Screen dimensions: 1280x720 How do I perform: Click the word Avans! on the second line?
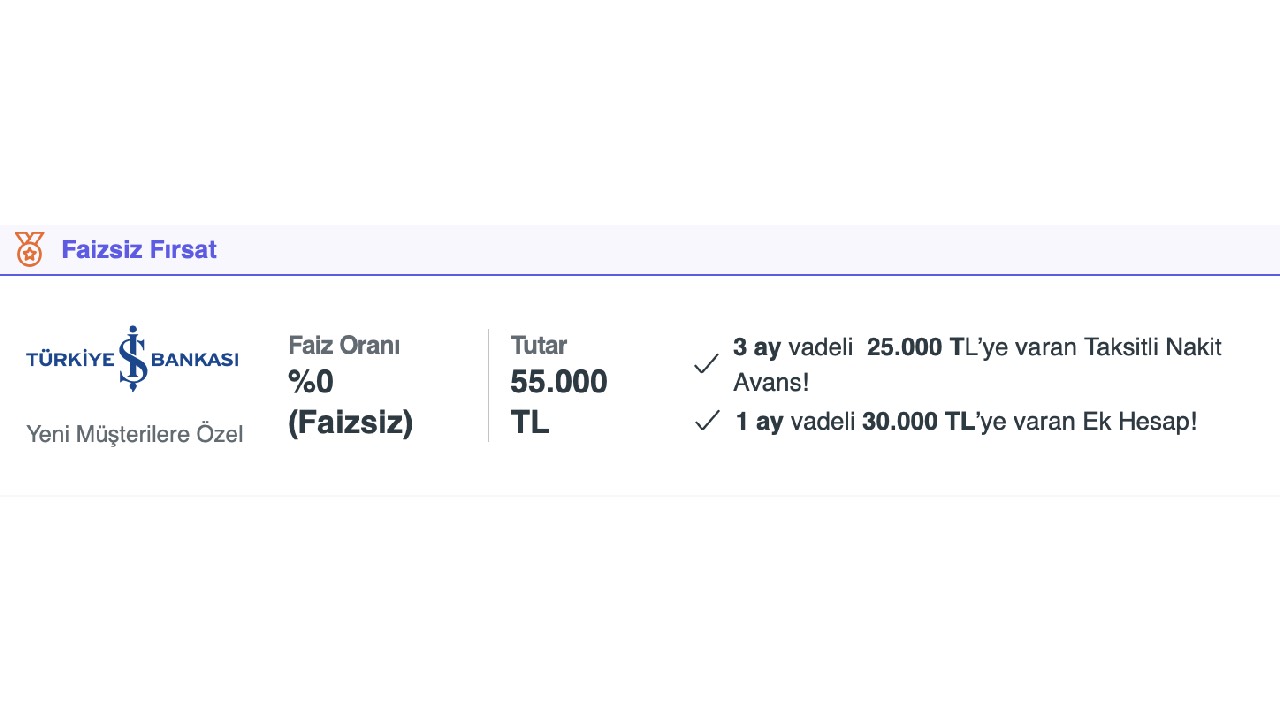771,383
